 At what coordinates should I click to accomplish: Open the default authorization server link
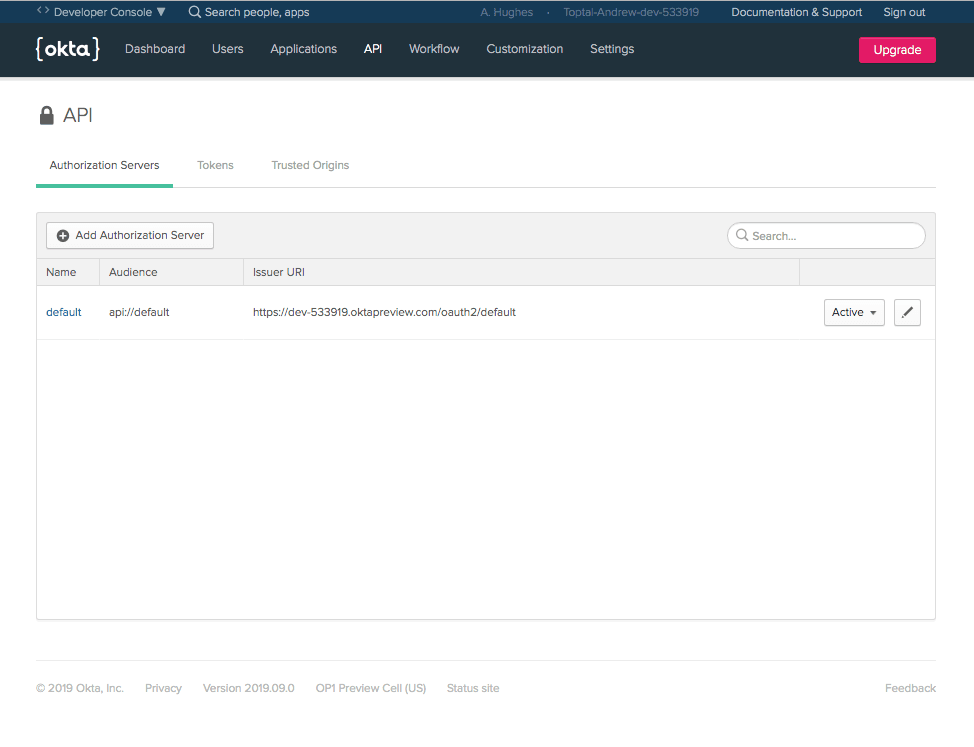click(x=63, y=312)
